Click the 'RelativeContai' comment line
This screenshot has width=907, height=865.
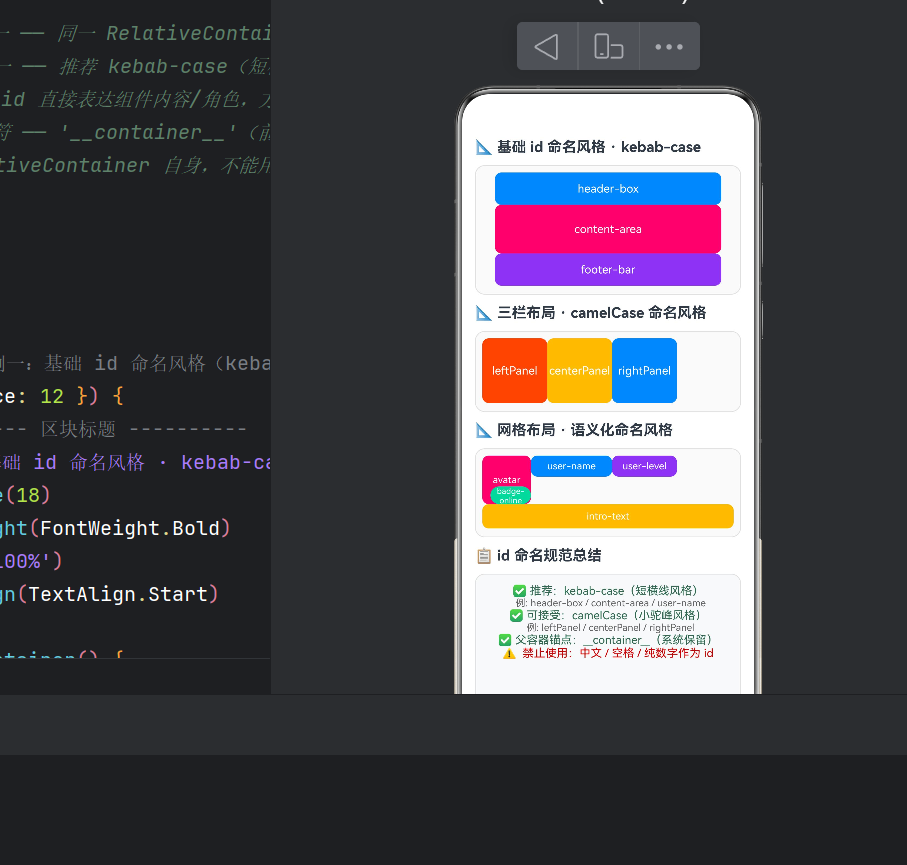click(135, 34)
